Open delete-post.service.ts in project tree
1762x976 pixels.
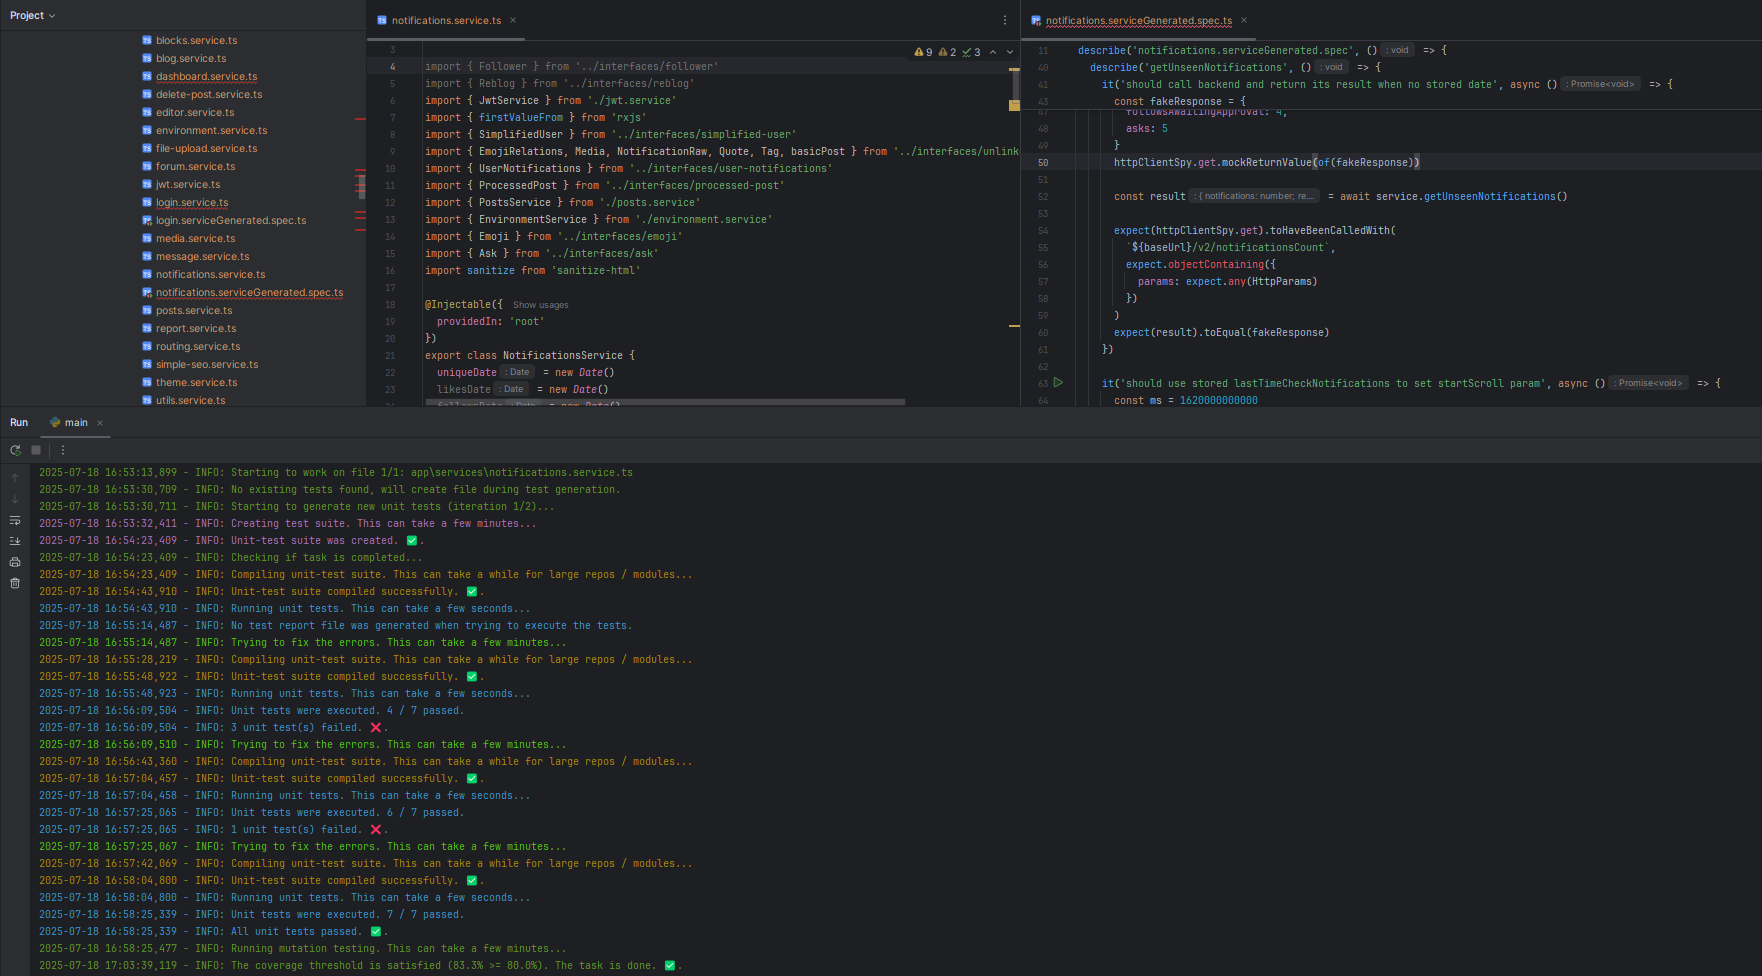pyautogui.click(x=202, y=94)
